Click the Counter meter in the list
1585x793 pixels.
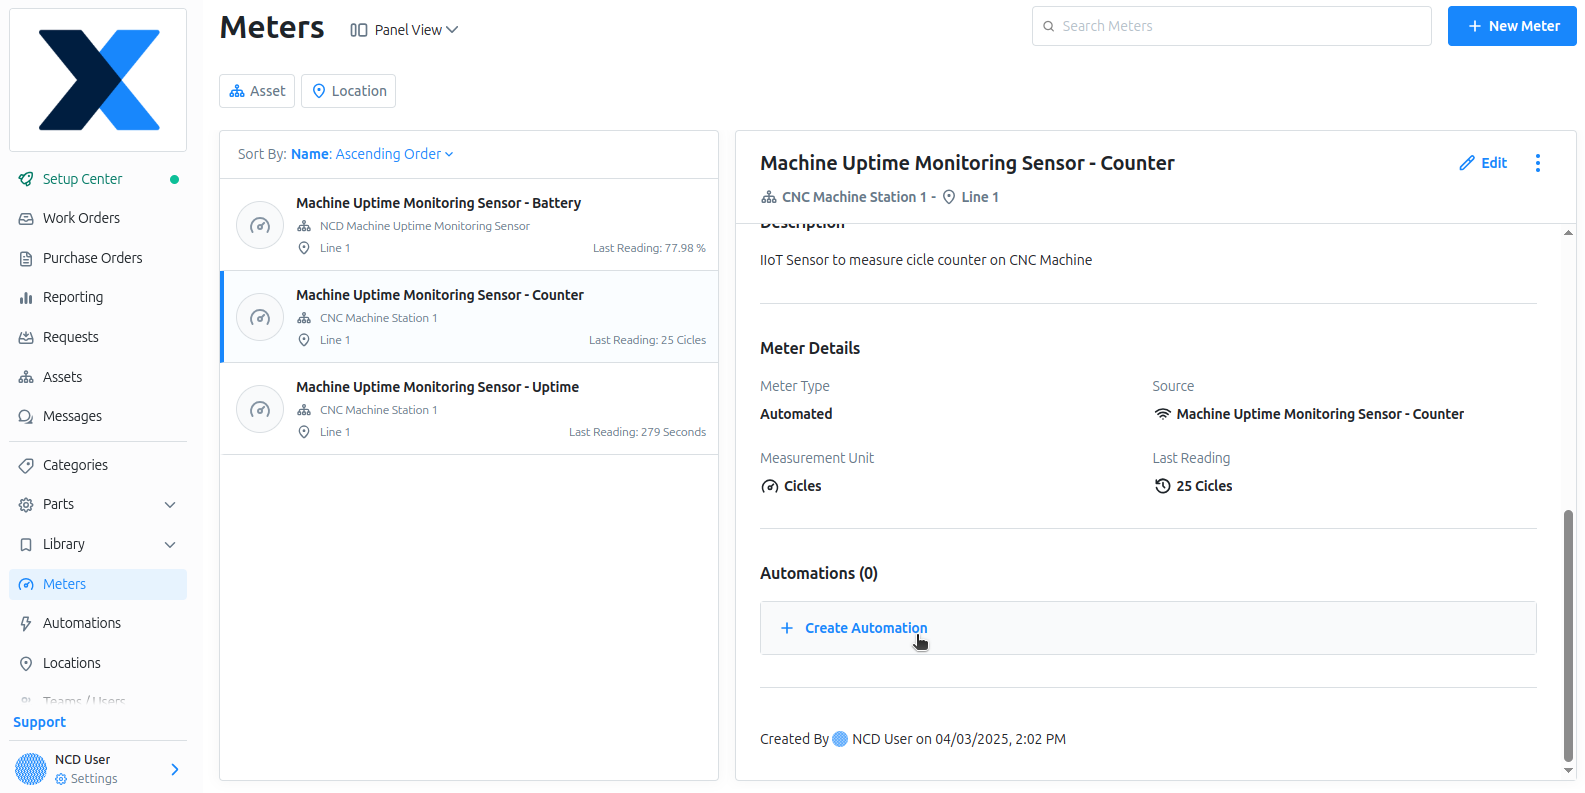(469, 317)
